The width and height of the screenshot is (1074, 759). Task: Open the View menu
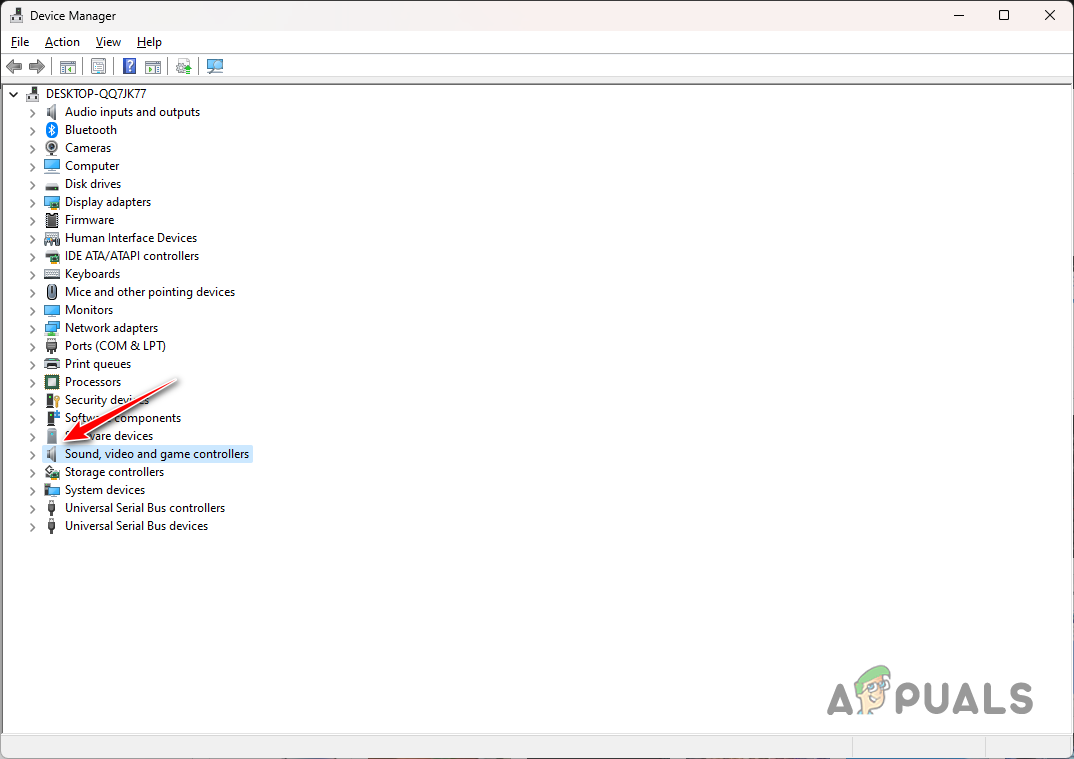108,42
